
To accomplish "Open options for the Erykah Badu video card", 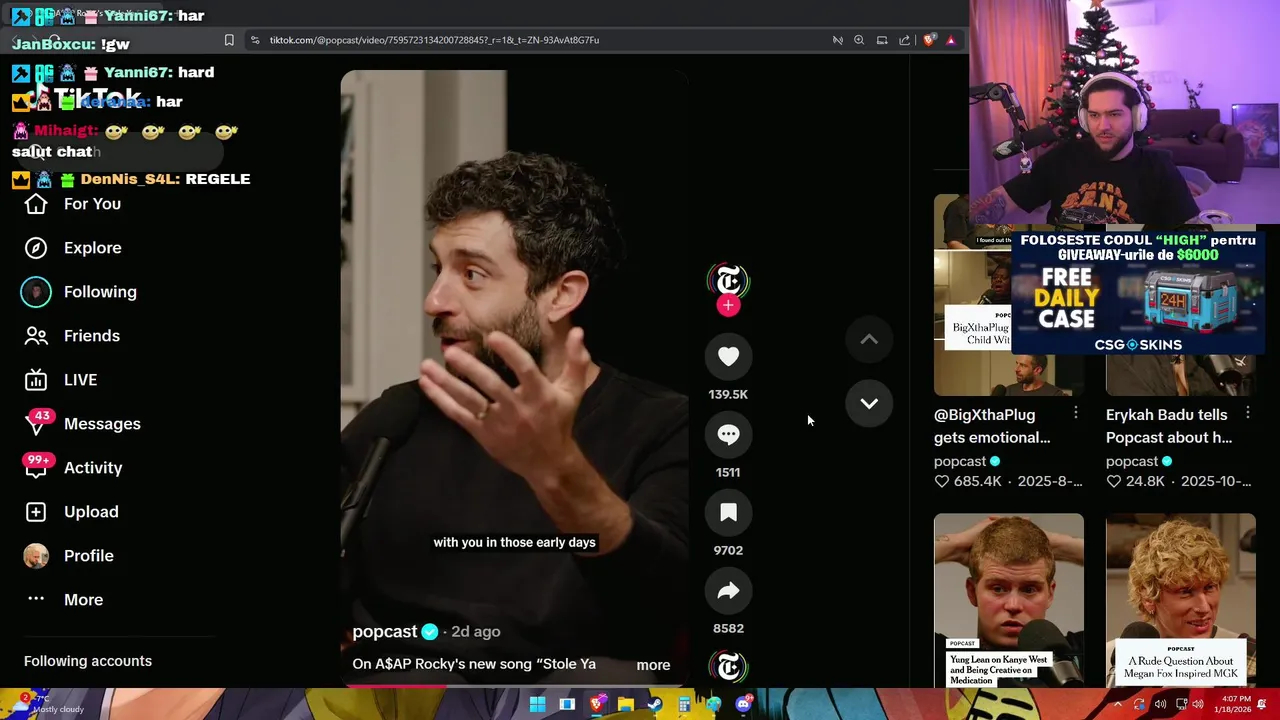I will [x=1248, y=413].
